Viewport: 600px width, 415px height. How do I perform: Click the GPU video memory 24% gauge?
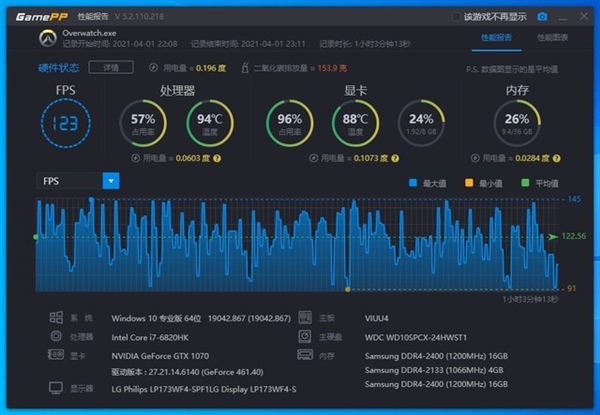coord(421,125)
